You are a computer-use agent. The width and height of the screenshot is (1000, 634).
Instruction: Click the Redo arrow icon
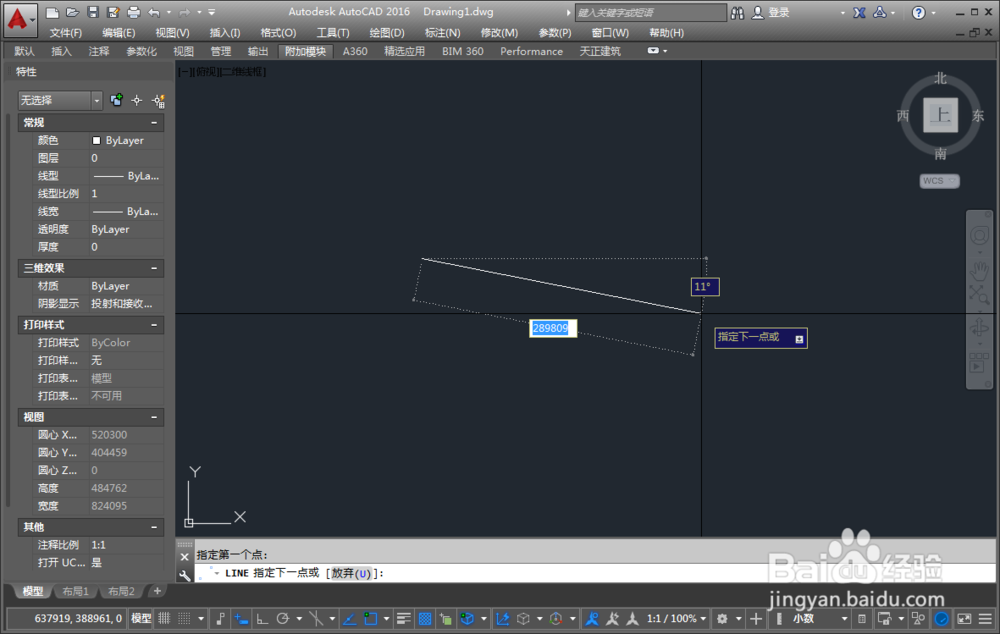184,12
